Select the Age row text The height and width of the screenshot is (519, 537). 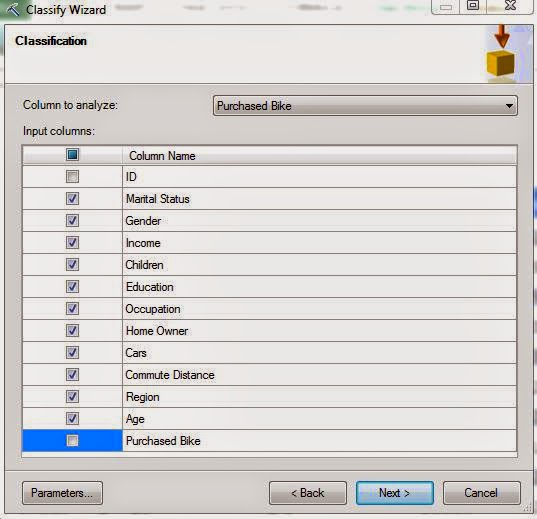135,419
